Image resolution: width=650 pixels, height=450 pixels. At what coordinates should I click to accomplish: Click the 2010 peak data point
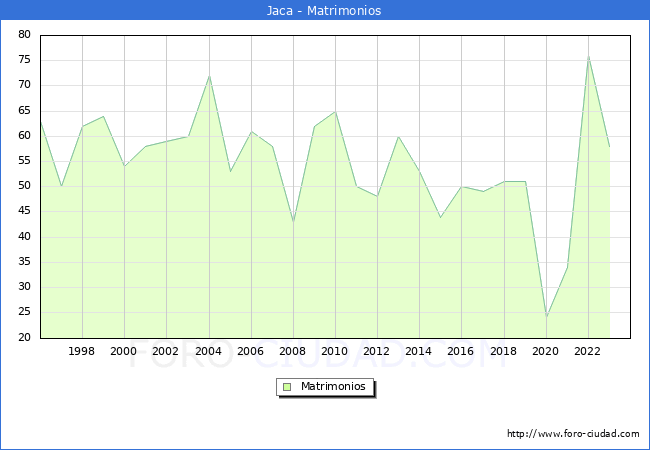tap(335, 111)
